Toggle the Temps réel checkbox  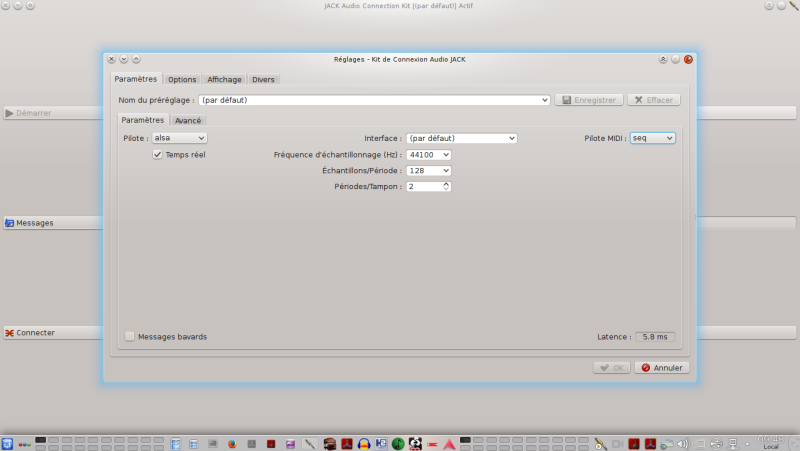157,155
